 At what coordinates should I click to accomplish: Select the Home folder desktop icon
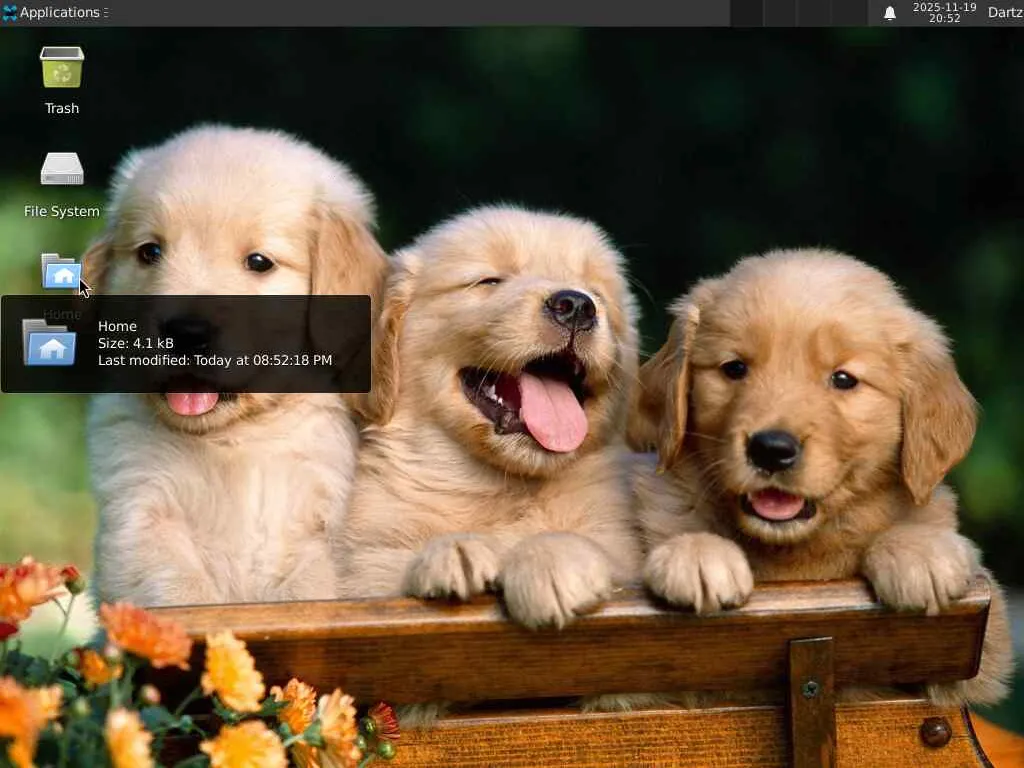coord(62,271)
